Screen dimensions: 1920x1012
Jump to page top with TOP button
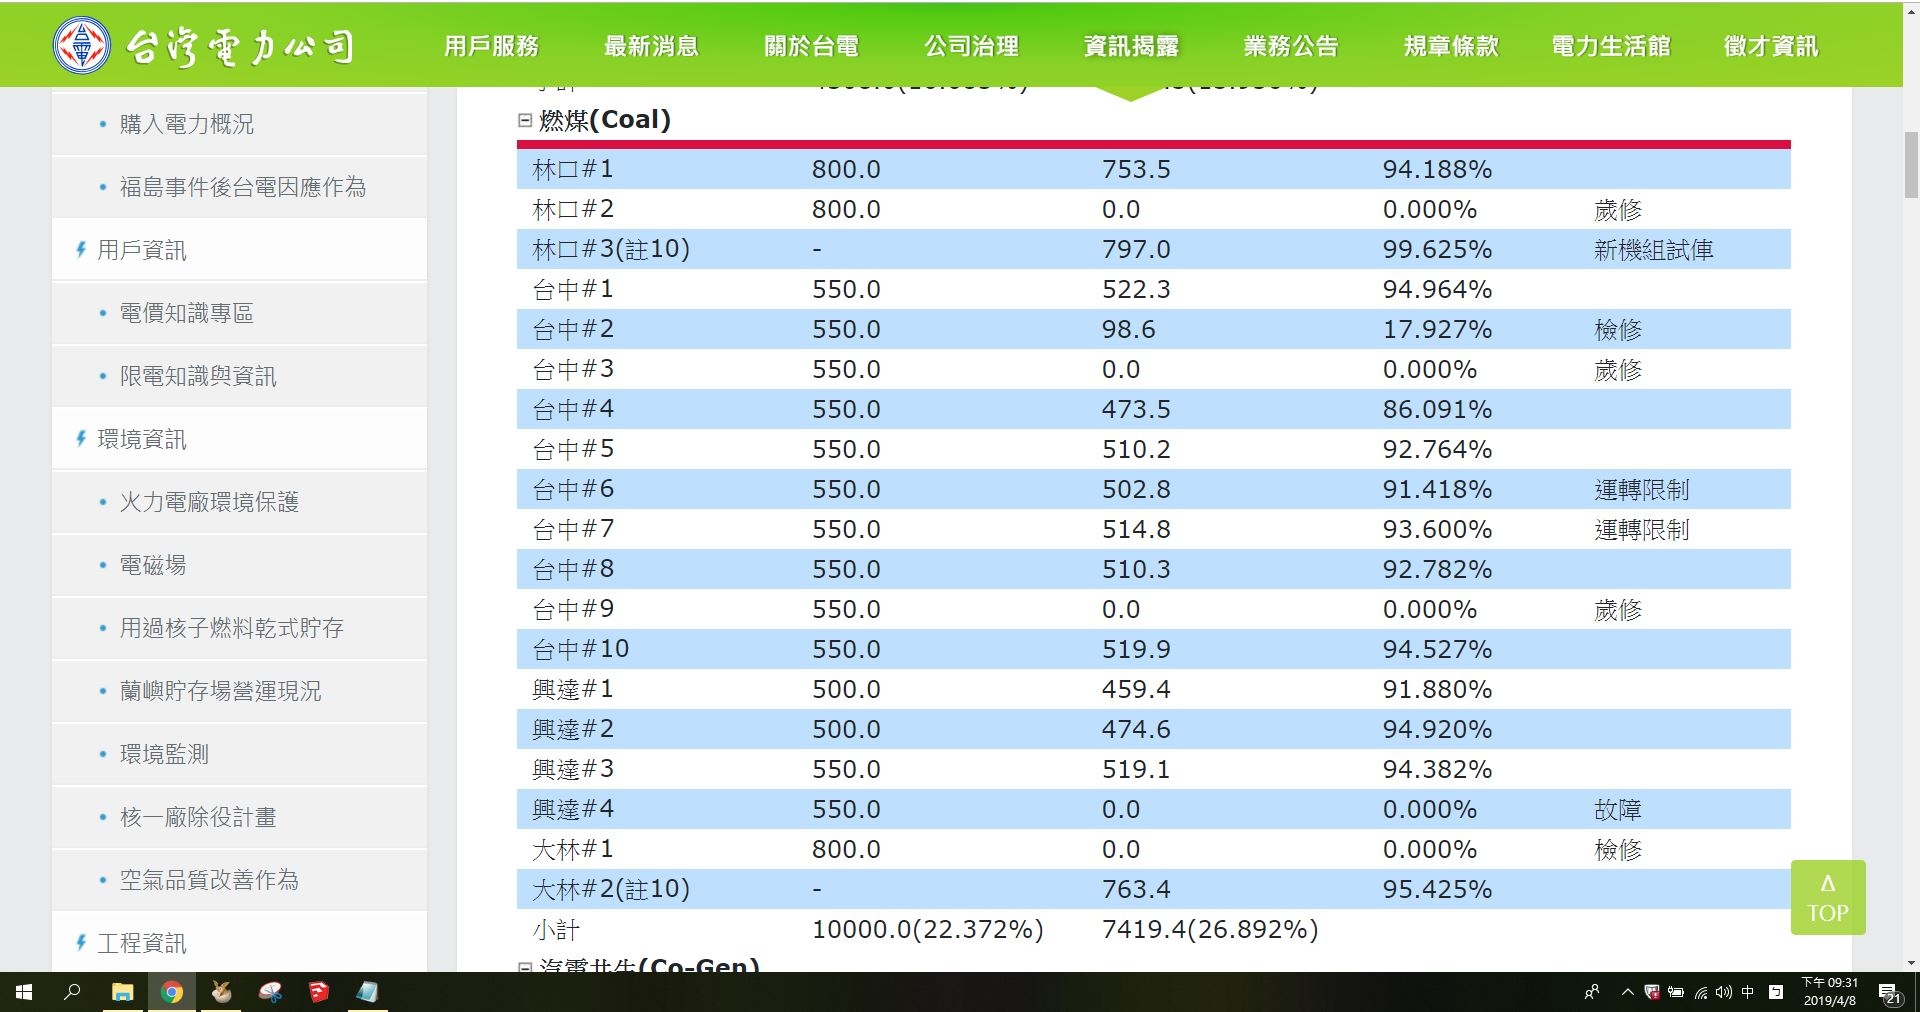tap(1827, 897)
